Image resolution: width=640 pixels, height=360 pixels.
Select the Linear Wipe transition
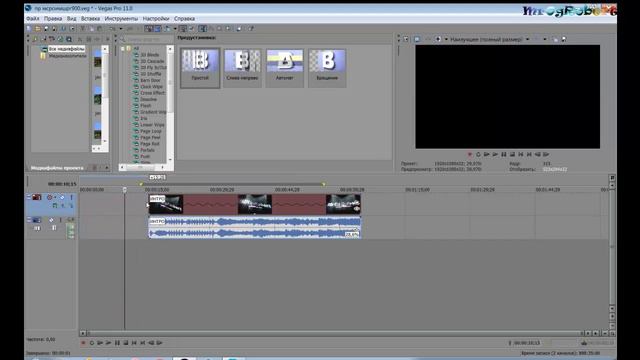click(x=152, y=124)
